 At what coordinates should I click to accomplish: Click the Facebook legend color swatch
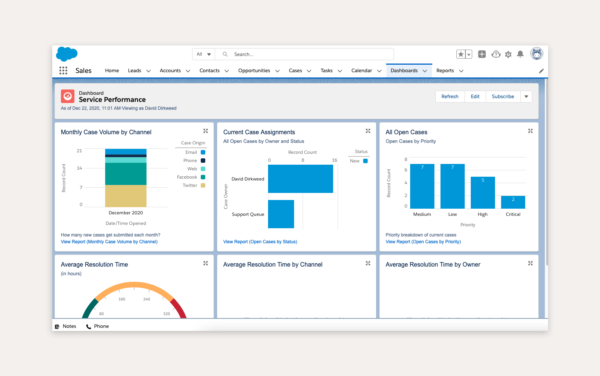[203, 177]
